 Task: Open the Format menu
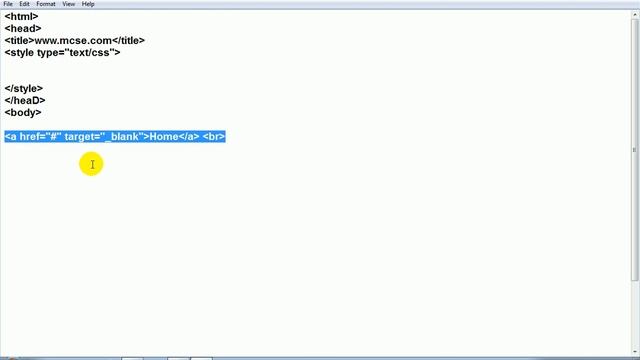[46, 4]
